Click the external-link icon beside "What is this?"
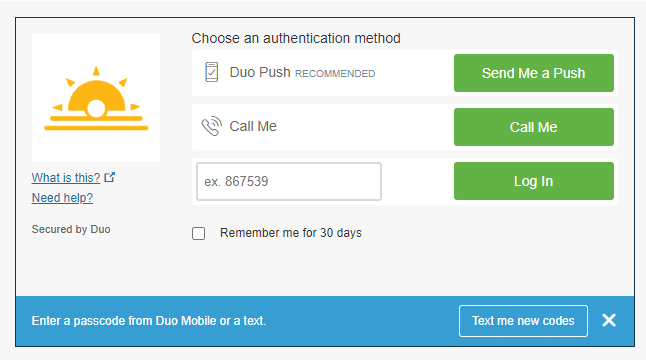The height and width of the screenshot is (360, 646). pos(110,177)
